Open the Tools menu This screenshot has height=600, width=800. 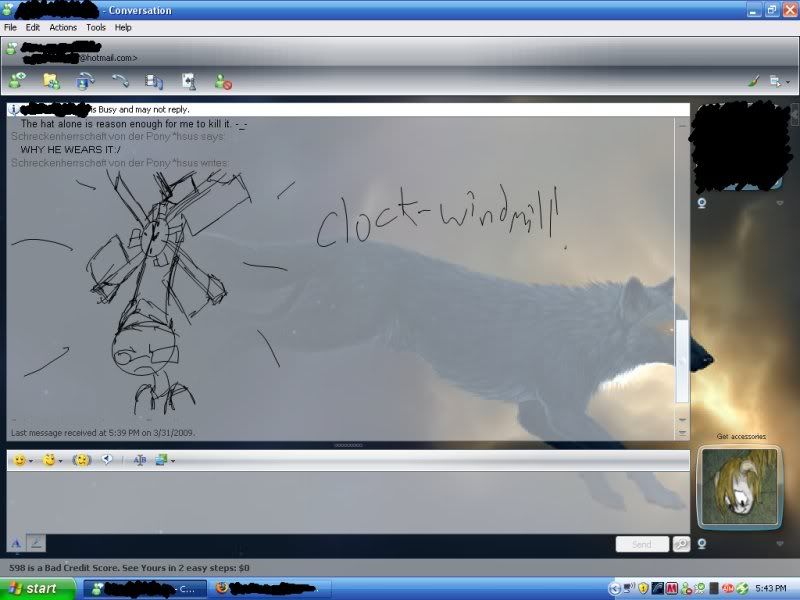click(96, 27)
